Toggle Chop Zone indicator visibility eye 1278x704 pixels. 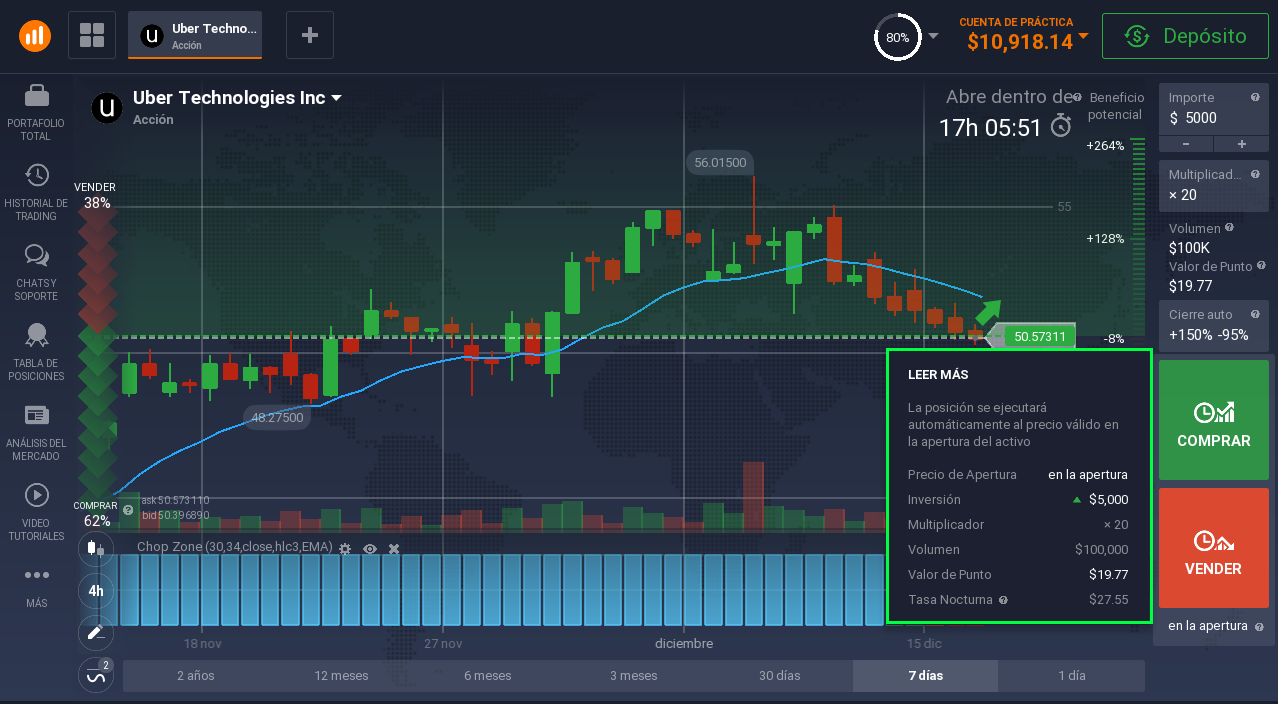[x=370, y=549]
